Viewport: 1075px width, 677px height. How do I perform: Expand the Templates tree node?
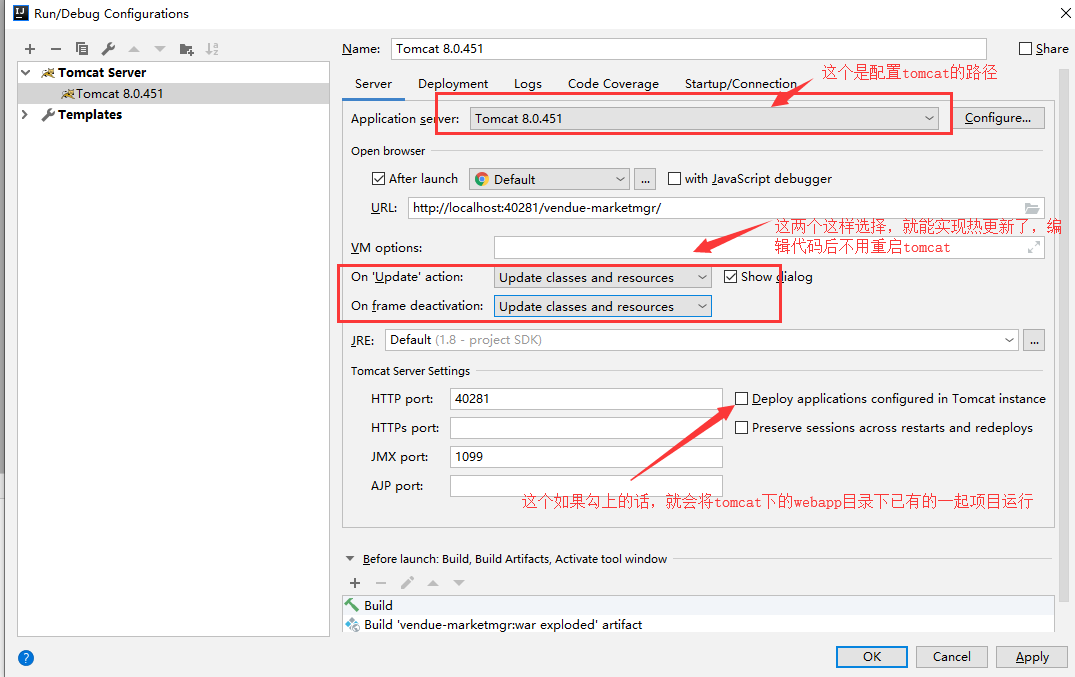point(25,115)
